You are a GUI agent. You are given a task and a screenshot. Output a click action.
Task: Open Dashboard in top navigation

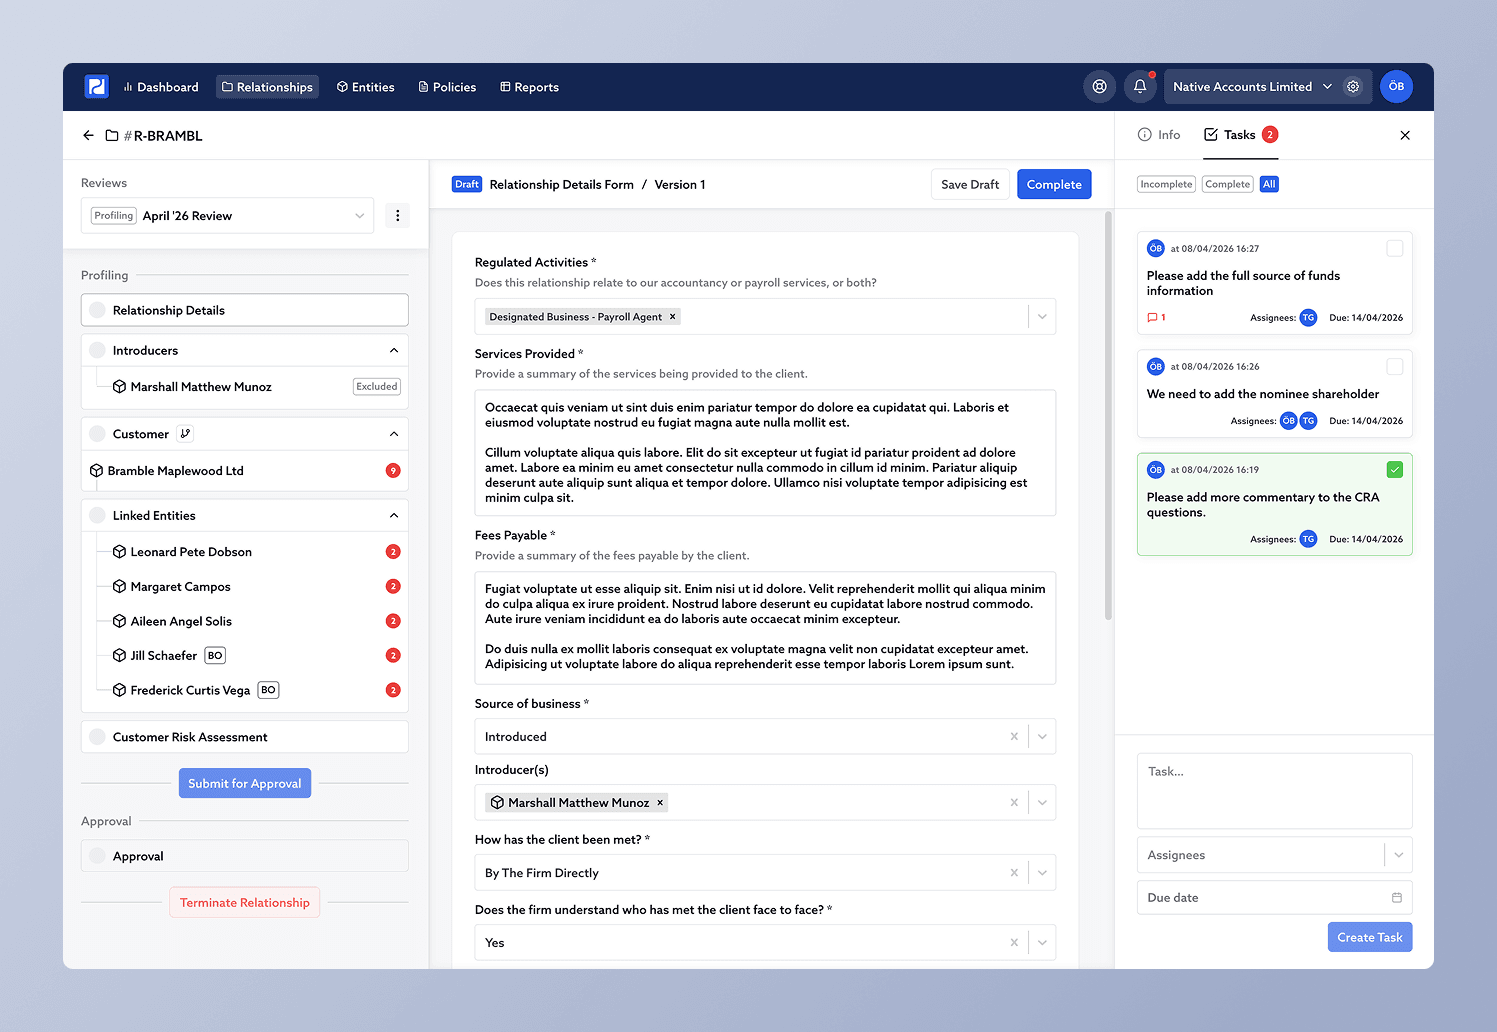[x=161, y=87]
